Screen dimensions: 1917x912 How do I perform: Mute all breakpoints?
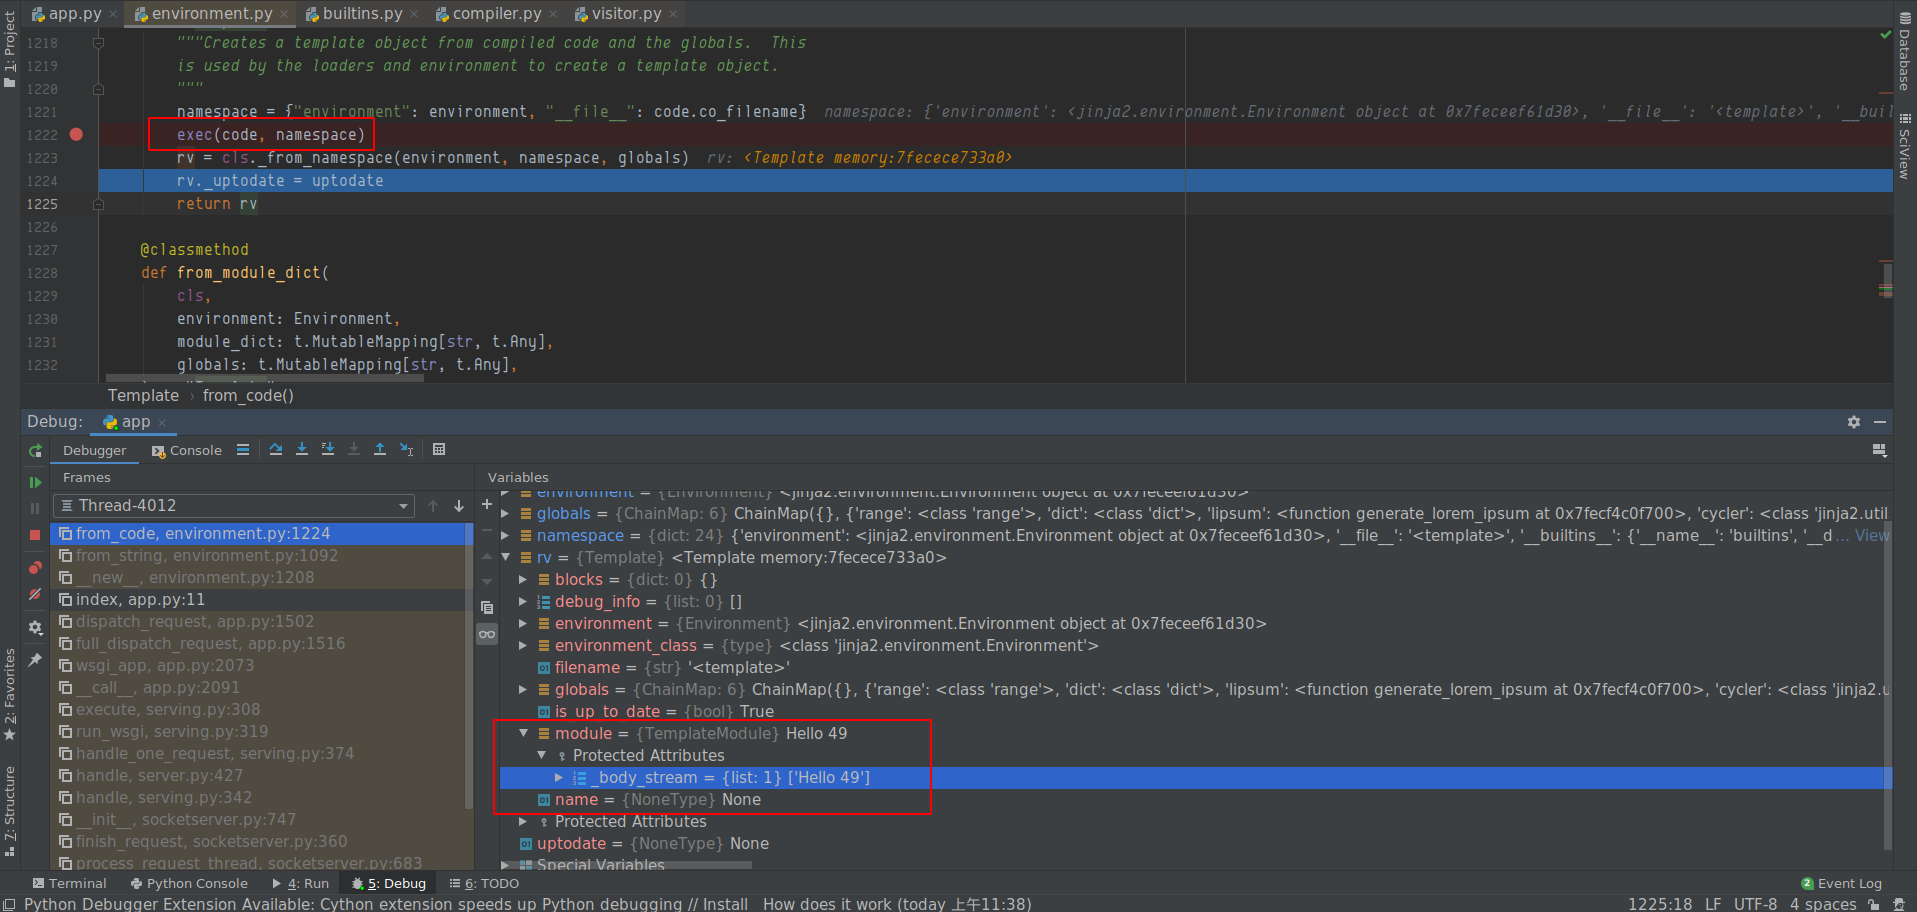click(x=35, y=594)
